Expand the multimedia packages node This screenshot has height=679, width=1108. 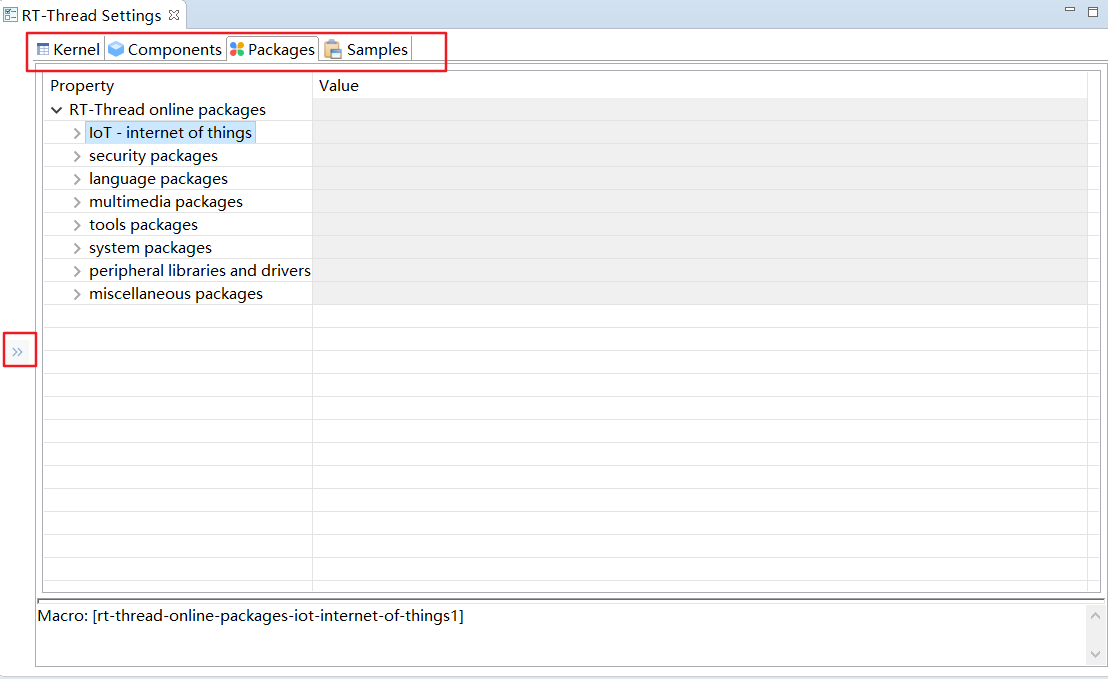click(77, 202)
